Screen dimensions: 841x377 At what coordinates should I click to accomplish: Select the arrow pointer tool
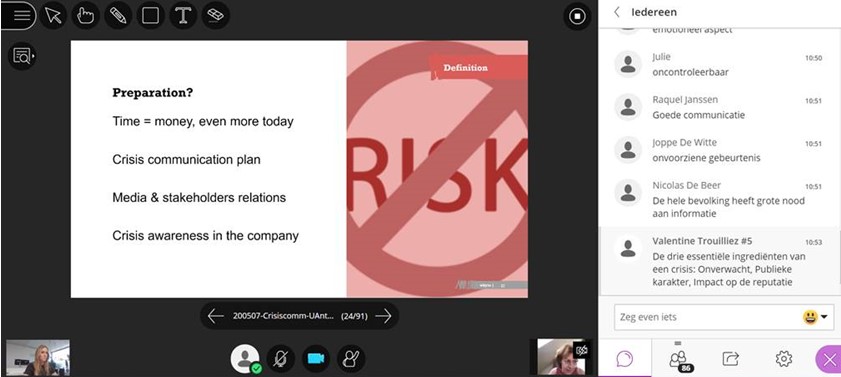[x=53, y=15]
